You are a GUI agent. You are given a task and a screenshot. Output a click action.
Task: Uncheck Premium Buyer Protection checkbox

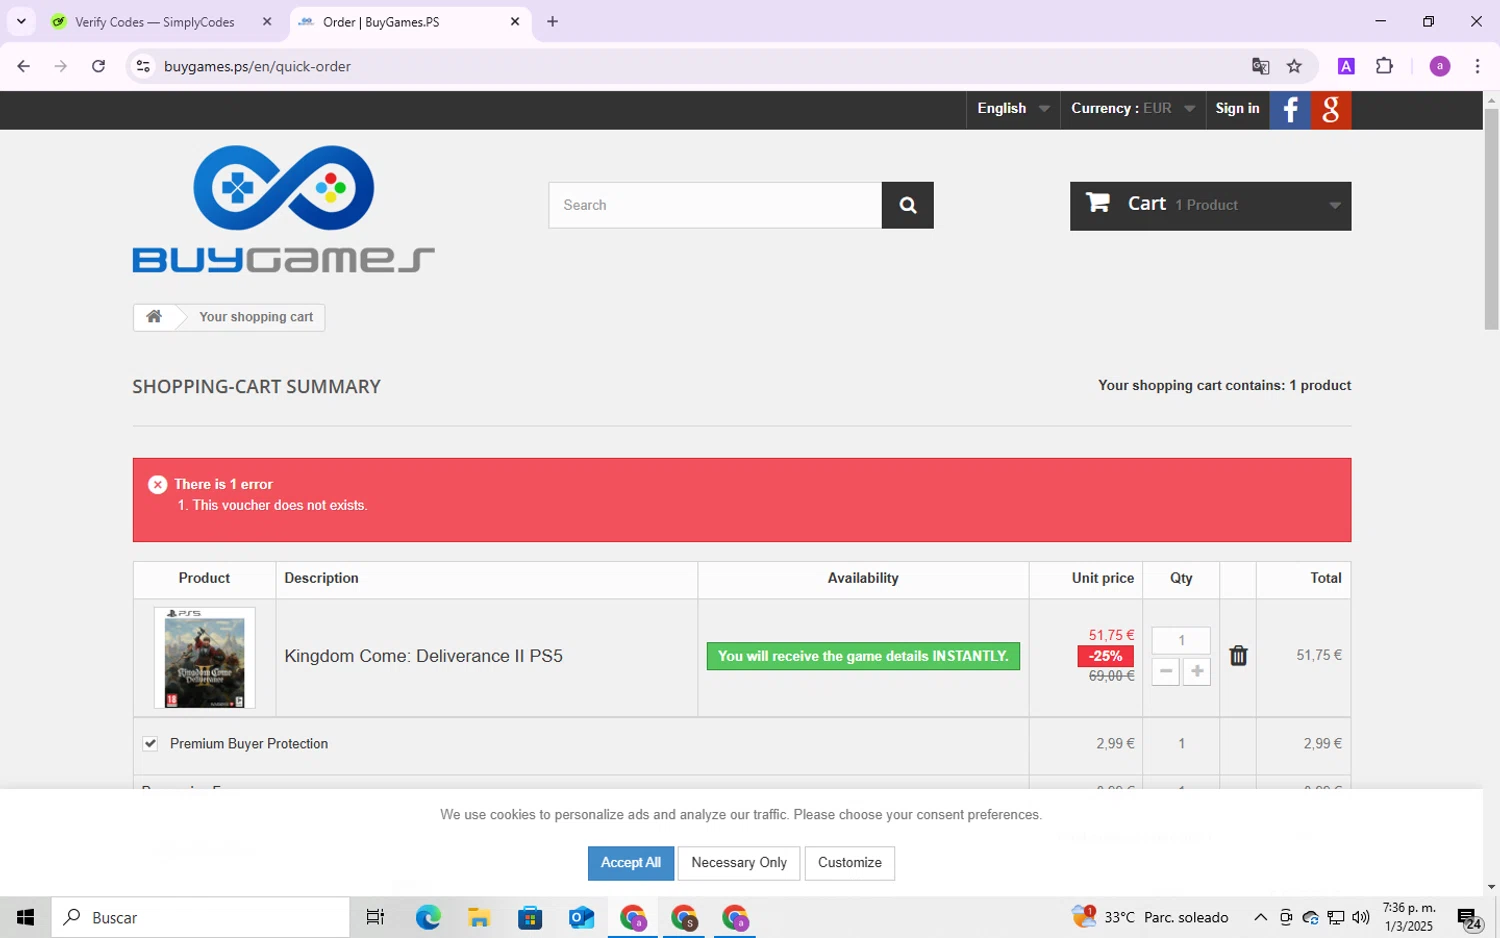tap(150, 743)
